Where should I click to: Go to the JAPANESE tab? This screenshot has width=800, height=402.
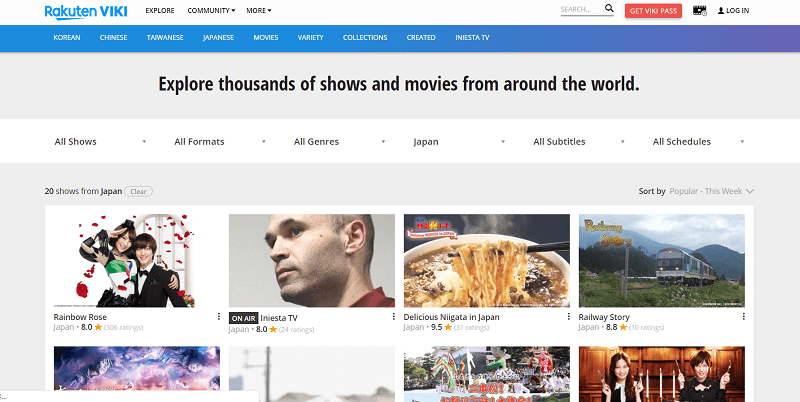click(x=218, y=38)
